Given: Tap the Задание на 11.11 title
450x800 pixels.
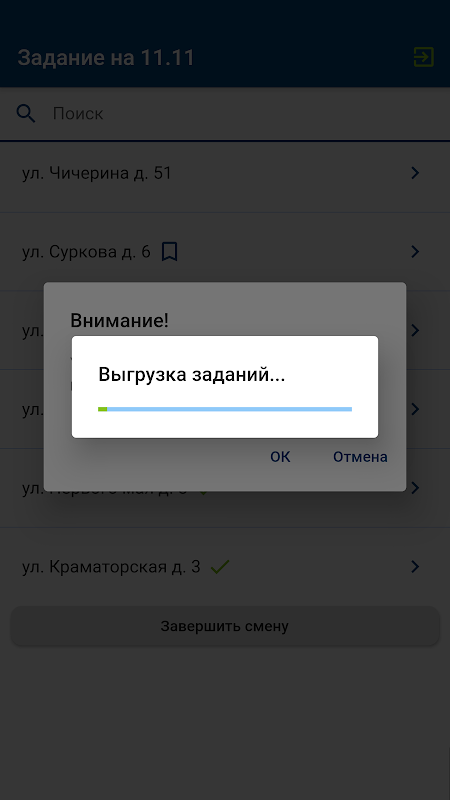Looking at the screenshot, I should (x=106, y=57).
